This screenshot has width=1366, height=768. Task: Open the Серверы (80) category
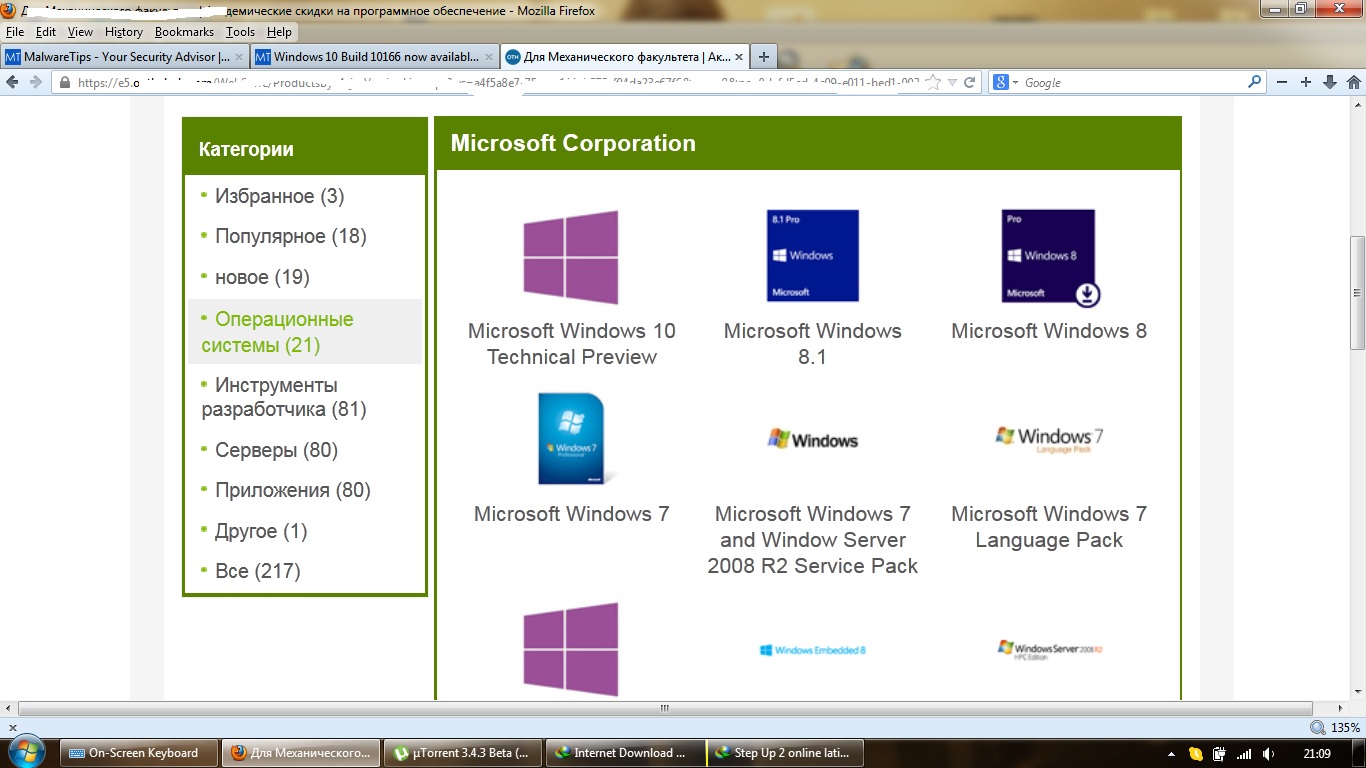click(x=276, y=450)
